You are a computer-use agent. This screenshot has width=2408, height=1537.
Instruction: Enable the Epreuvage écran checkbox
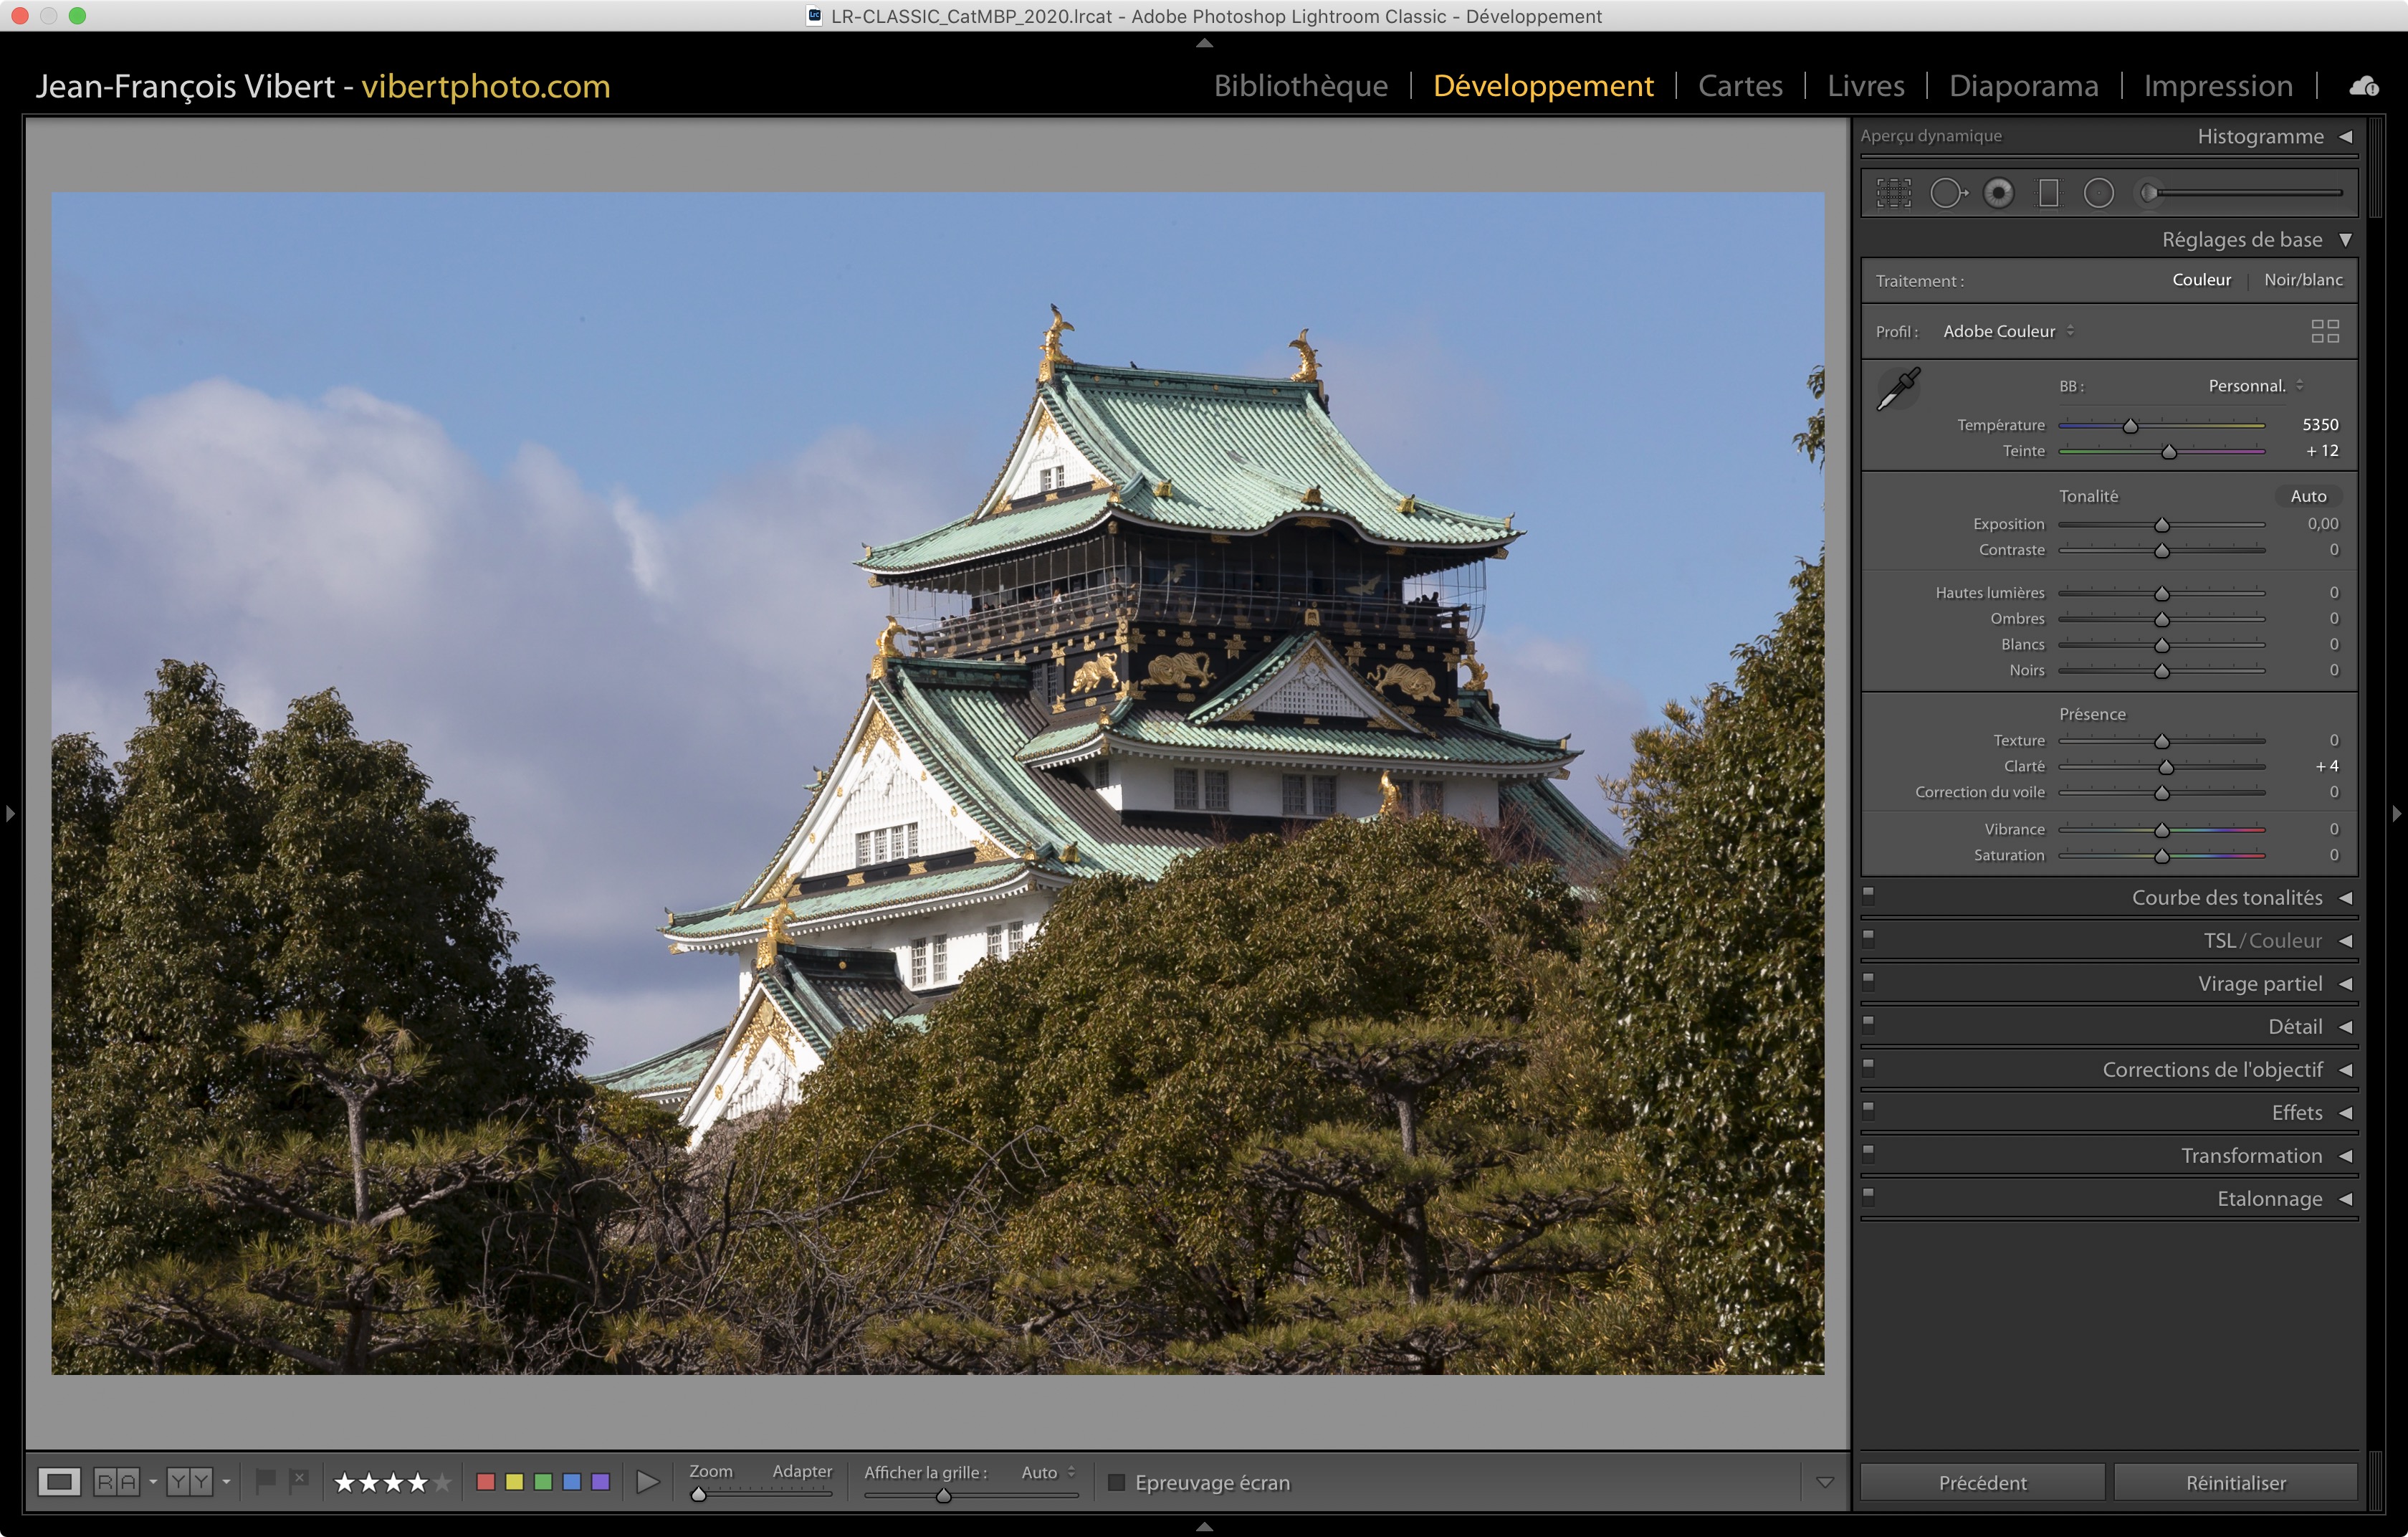point(1117,1482)
